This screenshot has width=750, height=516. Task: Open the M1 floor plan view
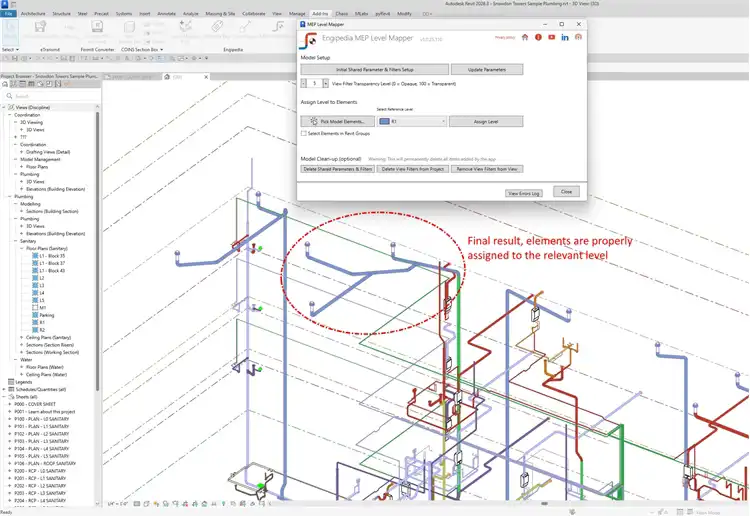coord(42,307)
